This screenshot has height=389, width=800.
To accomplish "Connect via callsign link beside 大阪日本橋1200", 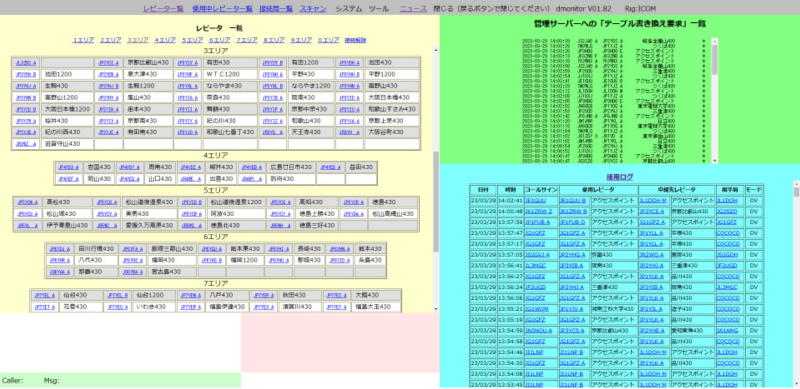I will click(27, 109).
